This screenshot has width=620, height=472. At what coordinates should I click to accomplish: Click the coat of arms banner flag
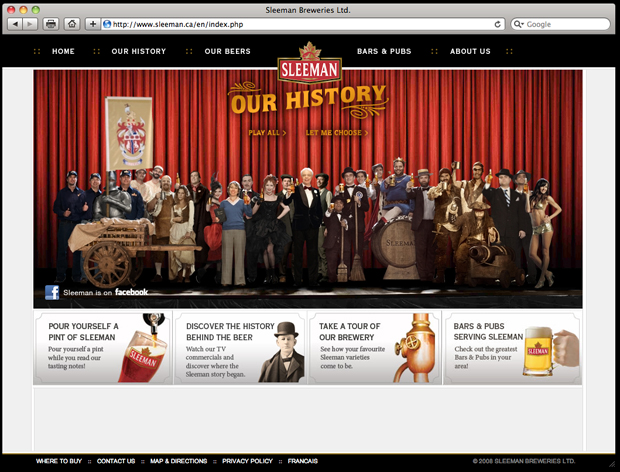coord(129,134)
